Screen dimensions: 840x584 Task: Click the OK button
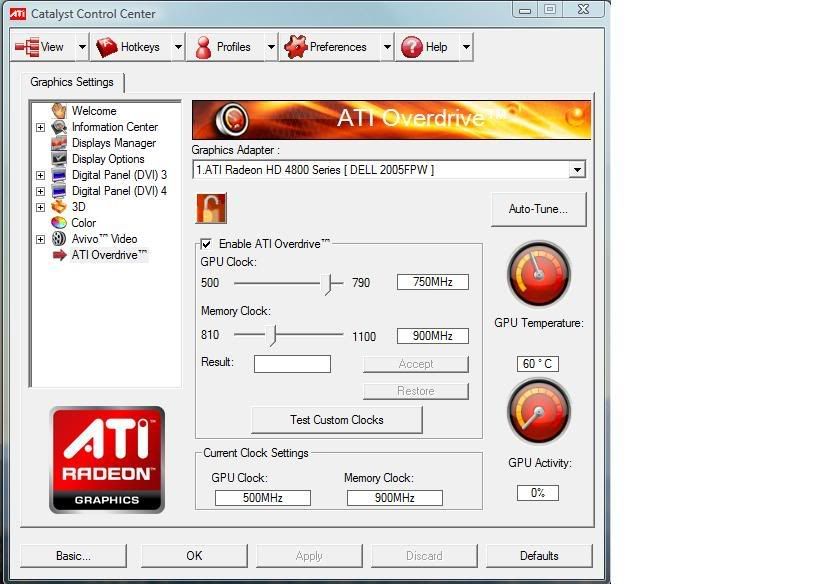click(194, 556)
